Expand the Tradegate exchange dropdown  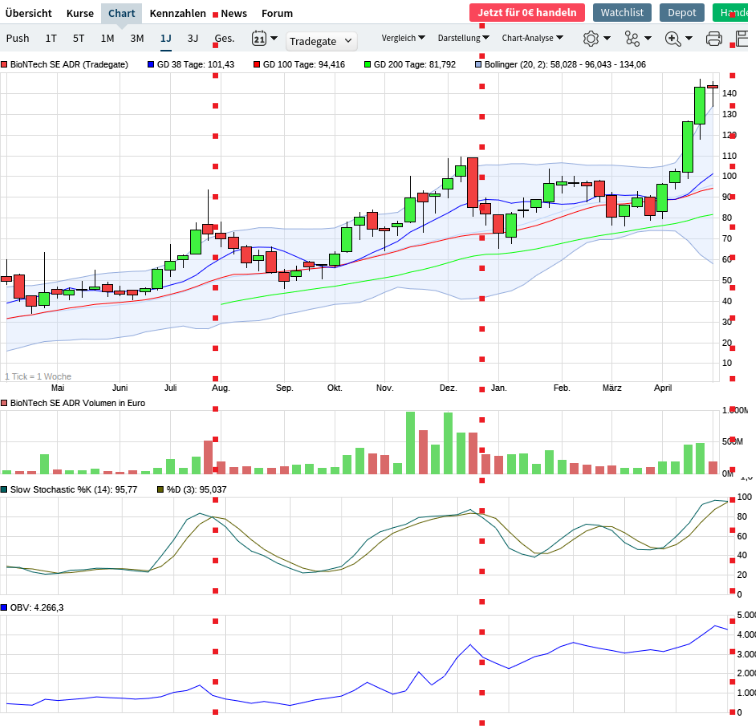point(321,41)
